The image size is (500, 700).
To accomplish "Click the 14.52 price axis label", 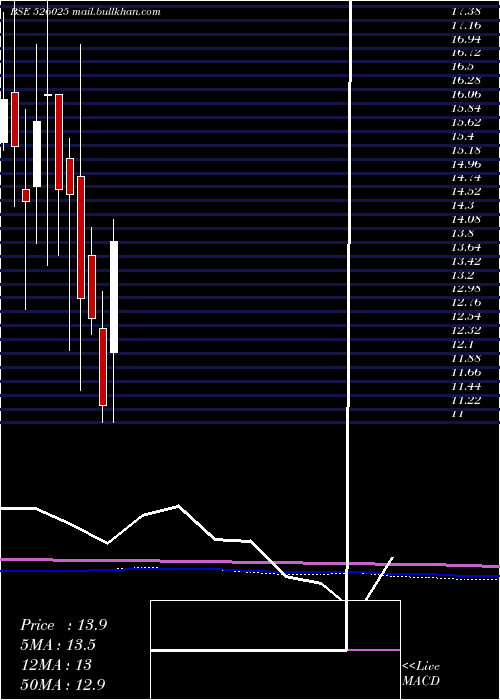I will 466,192.
